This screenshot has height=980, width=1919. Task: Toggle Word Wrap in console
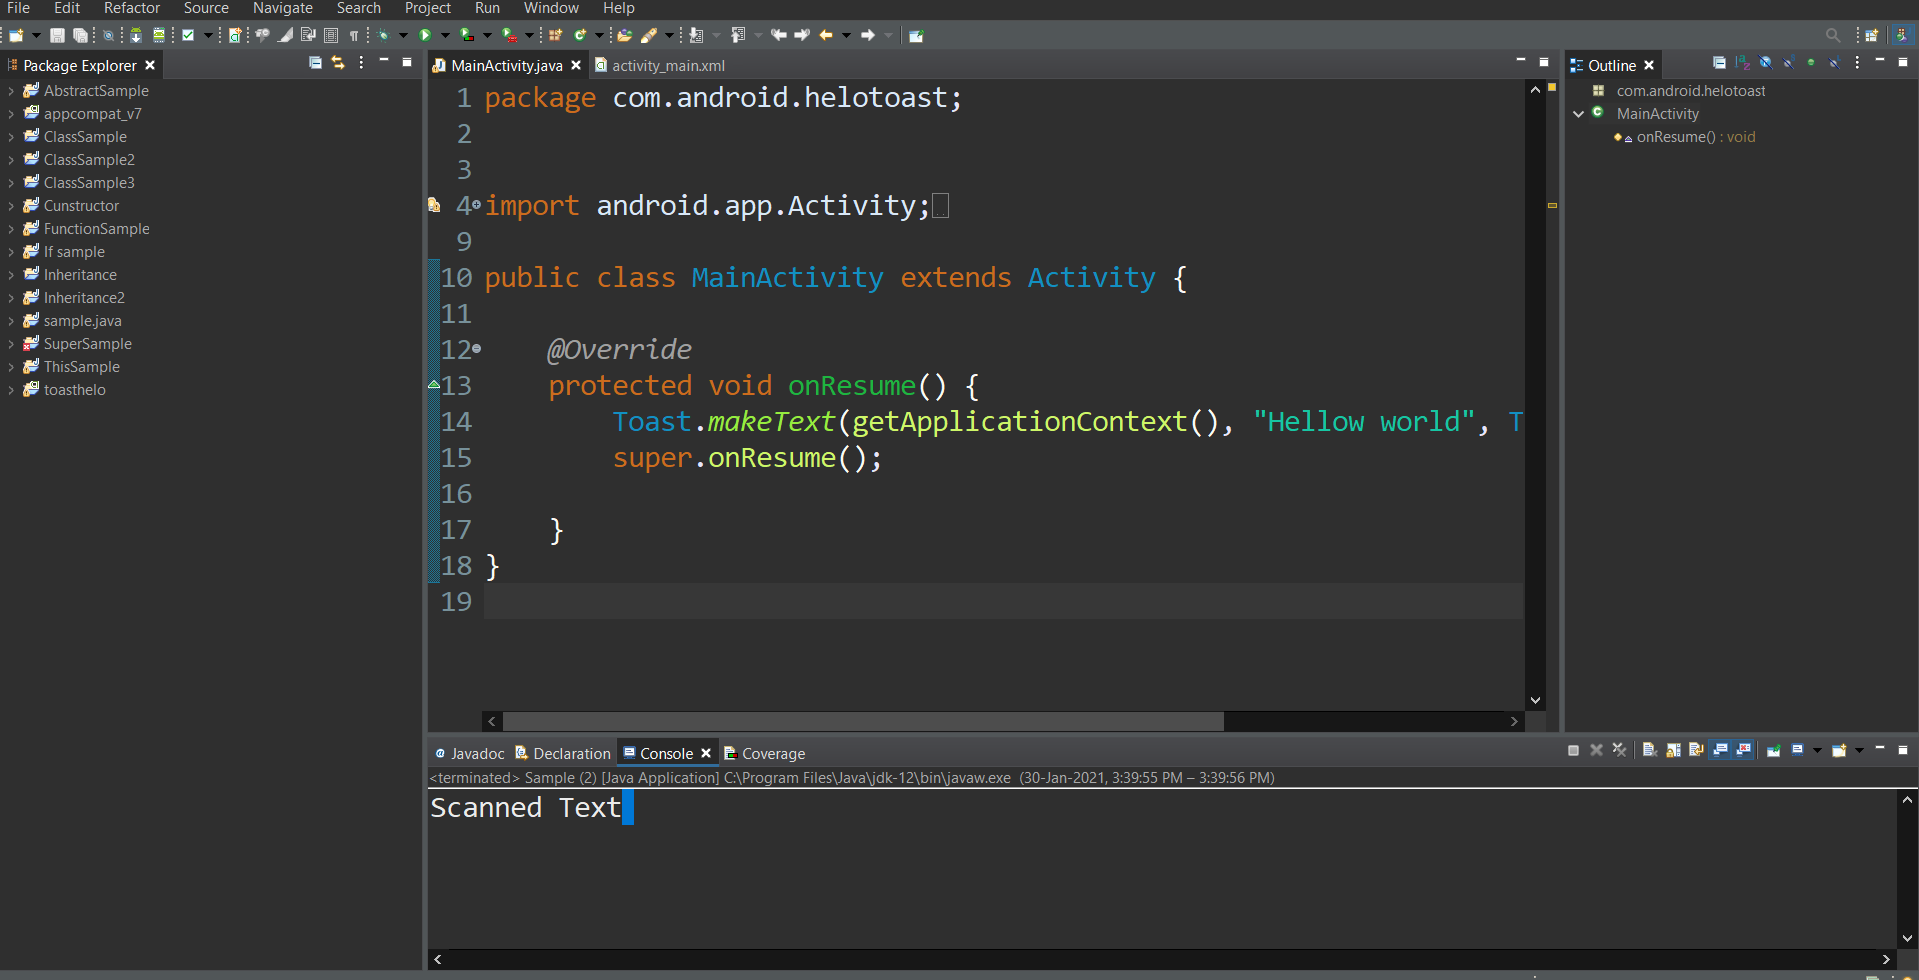click(1696, 750)
